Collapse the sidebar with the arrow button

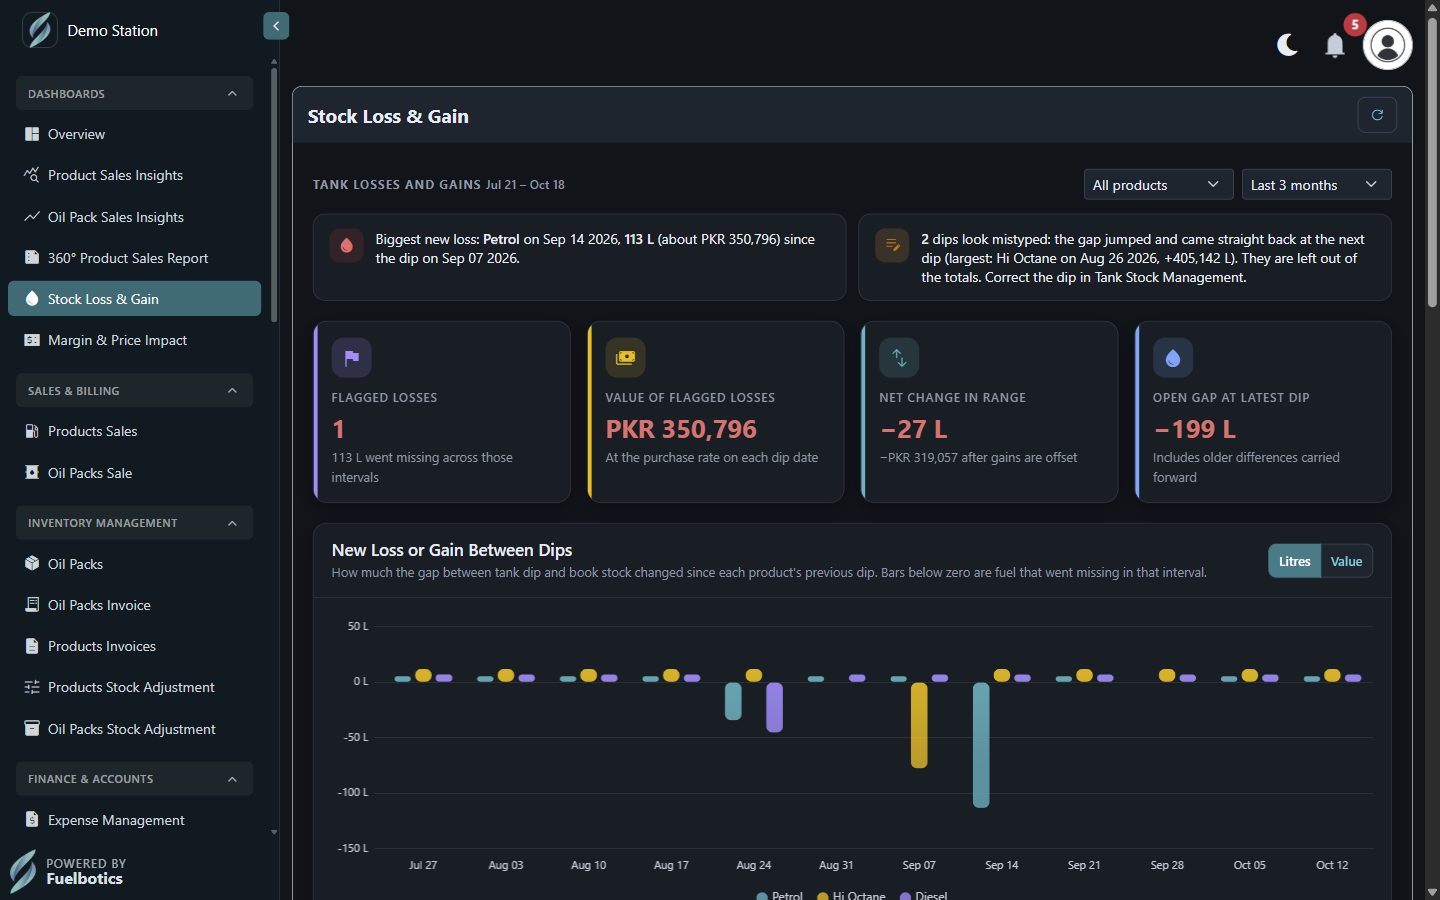click(276, 26)
